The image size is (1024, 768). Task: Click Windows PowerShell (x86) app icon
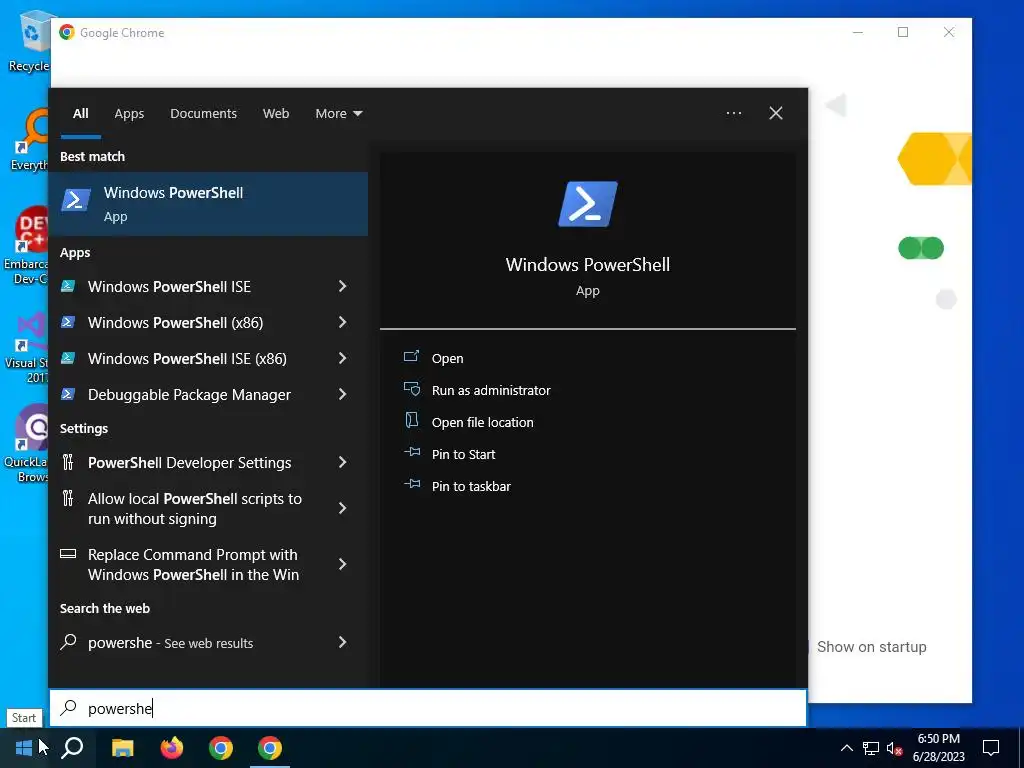point(68,322)
